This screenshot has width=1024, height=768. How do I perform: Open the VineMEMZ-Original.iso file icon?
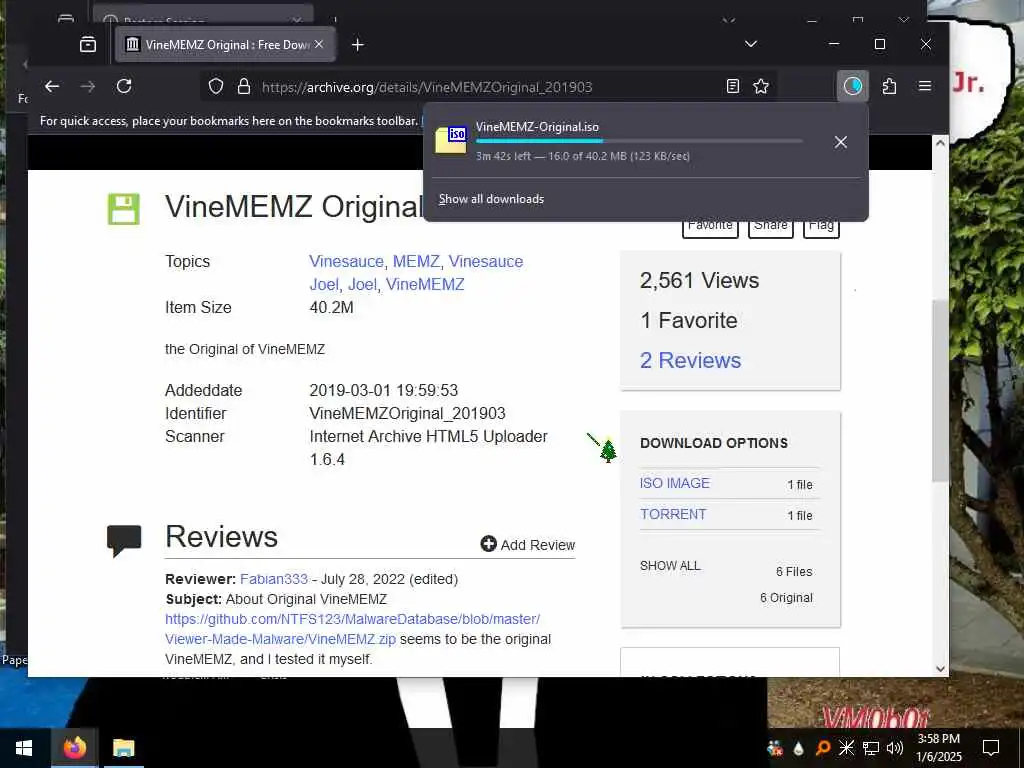click(x=451, y=140)
